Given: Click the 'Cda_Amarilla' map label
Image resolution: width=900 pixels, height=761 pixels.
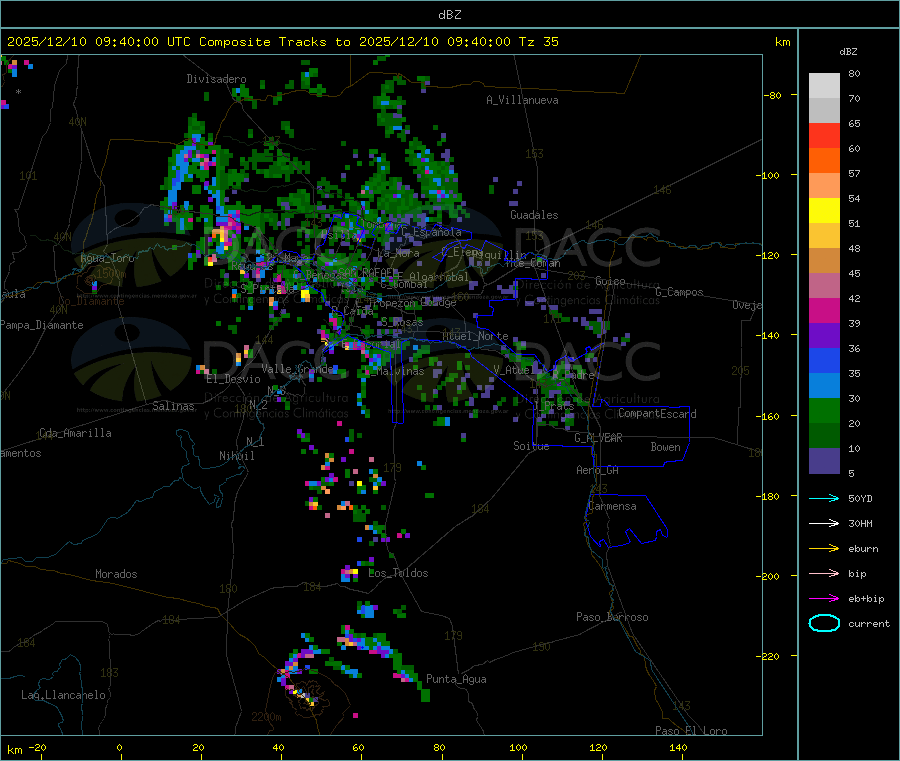Looking at the screenshot, I should pyautogui.click(x=75, y=433).
